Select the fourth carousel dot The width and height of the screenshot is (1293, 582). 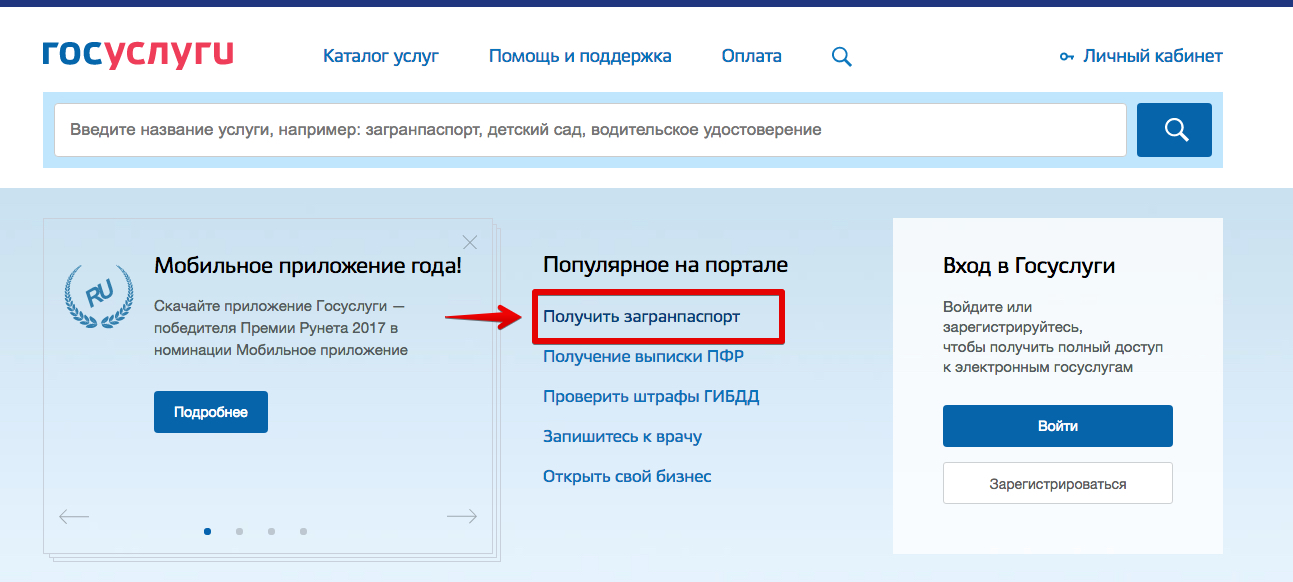[303, 531]
